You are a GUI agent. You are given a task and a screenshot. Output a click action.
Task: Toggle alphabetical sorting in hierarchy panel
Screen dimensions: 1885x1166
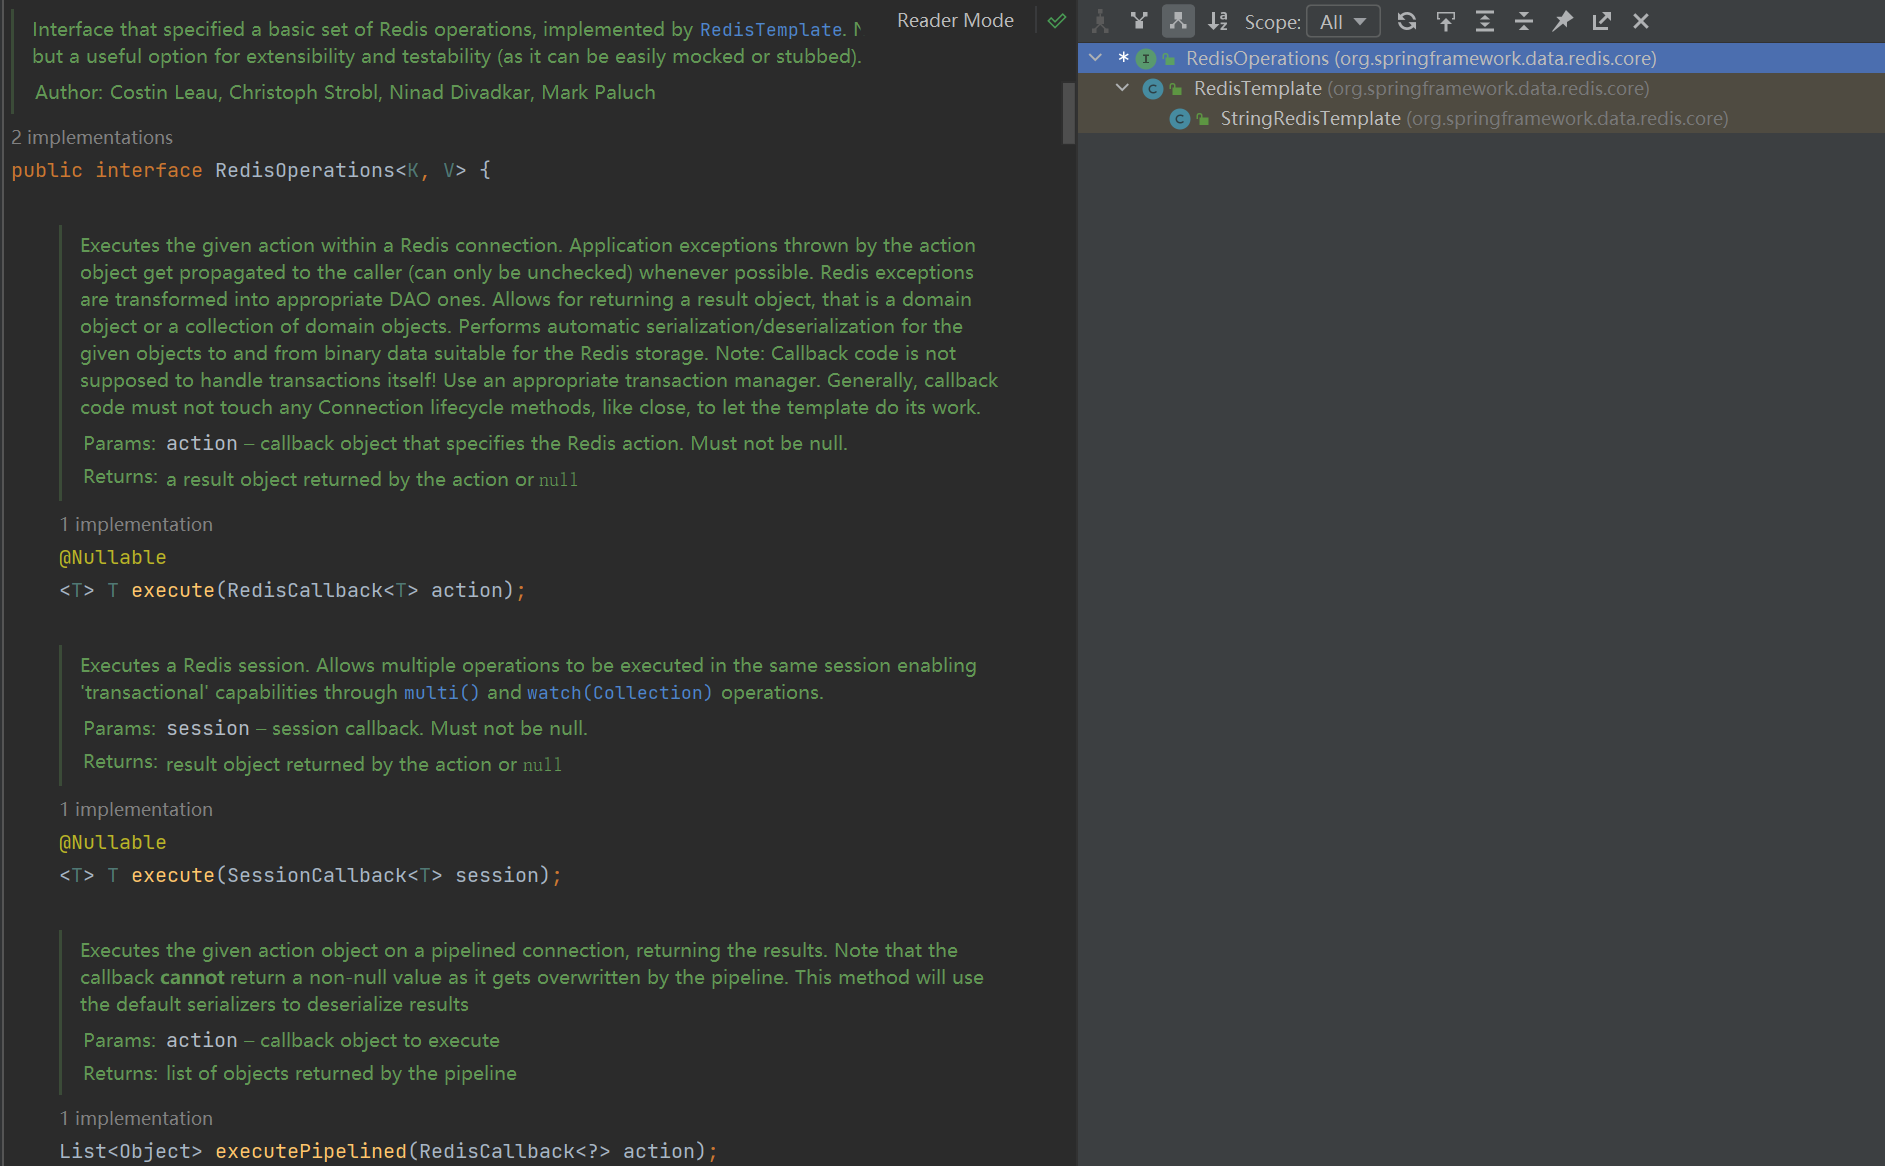click(x=1217, y=21)
